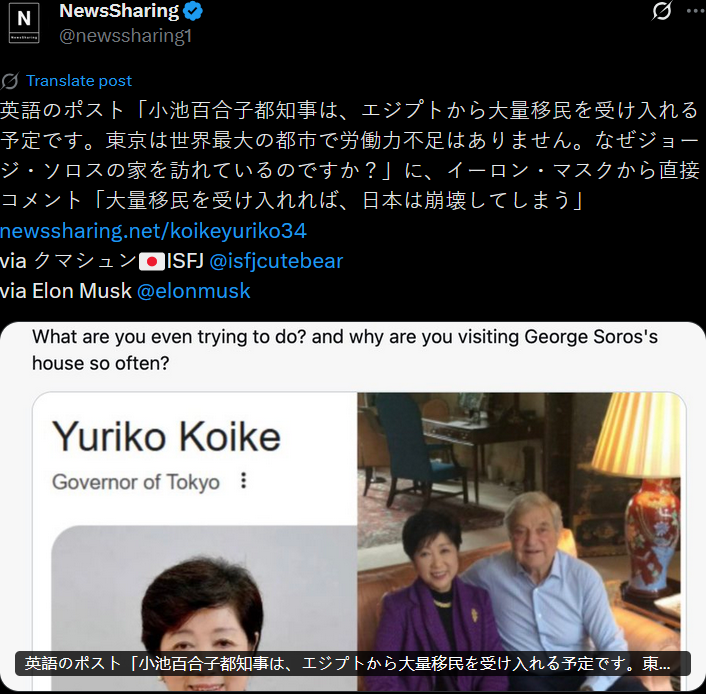Screen dimensions: 706x694
Task: Open the newssharing.net/koikeyuriko34 link
Action: point(153,231)
